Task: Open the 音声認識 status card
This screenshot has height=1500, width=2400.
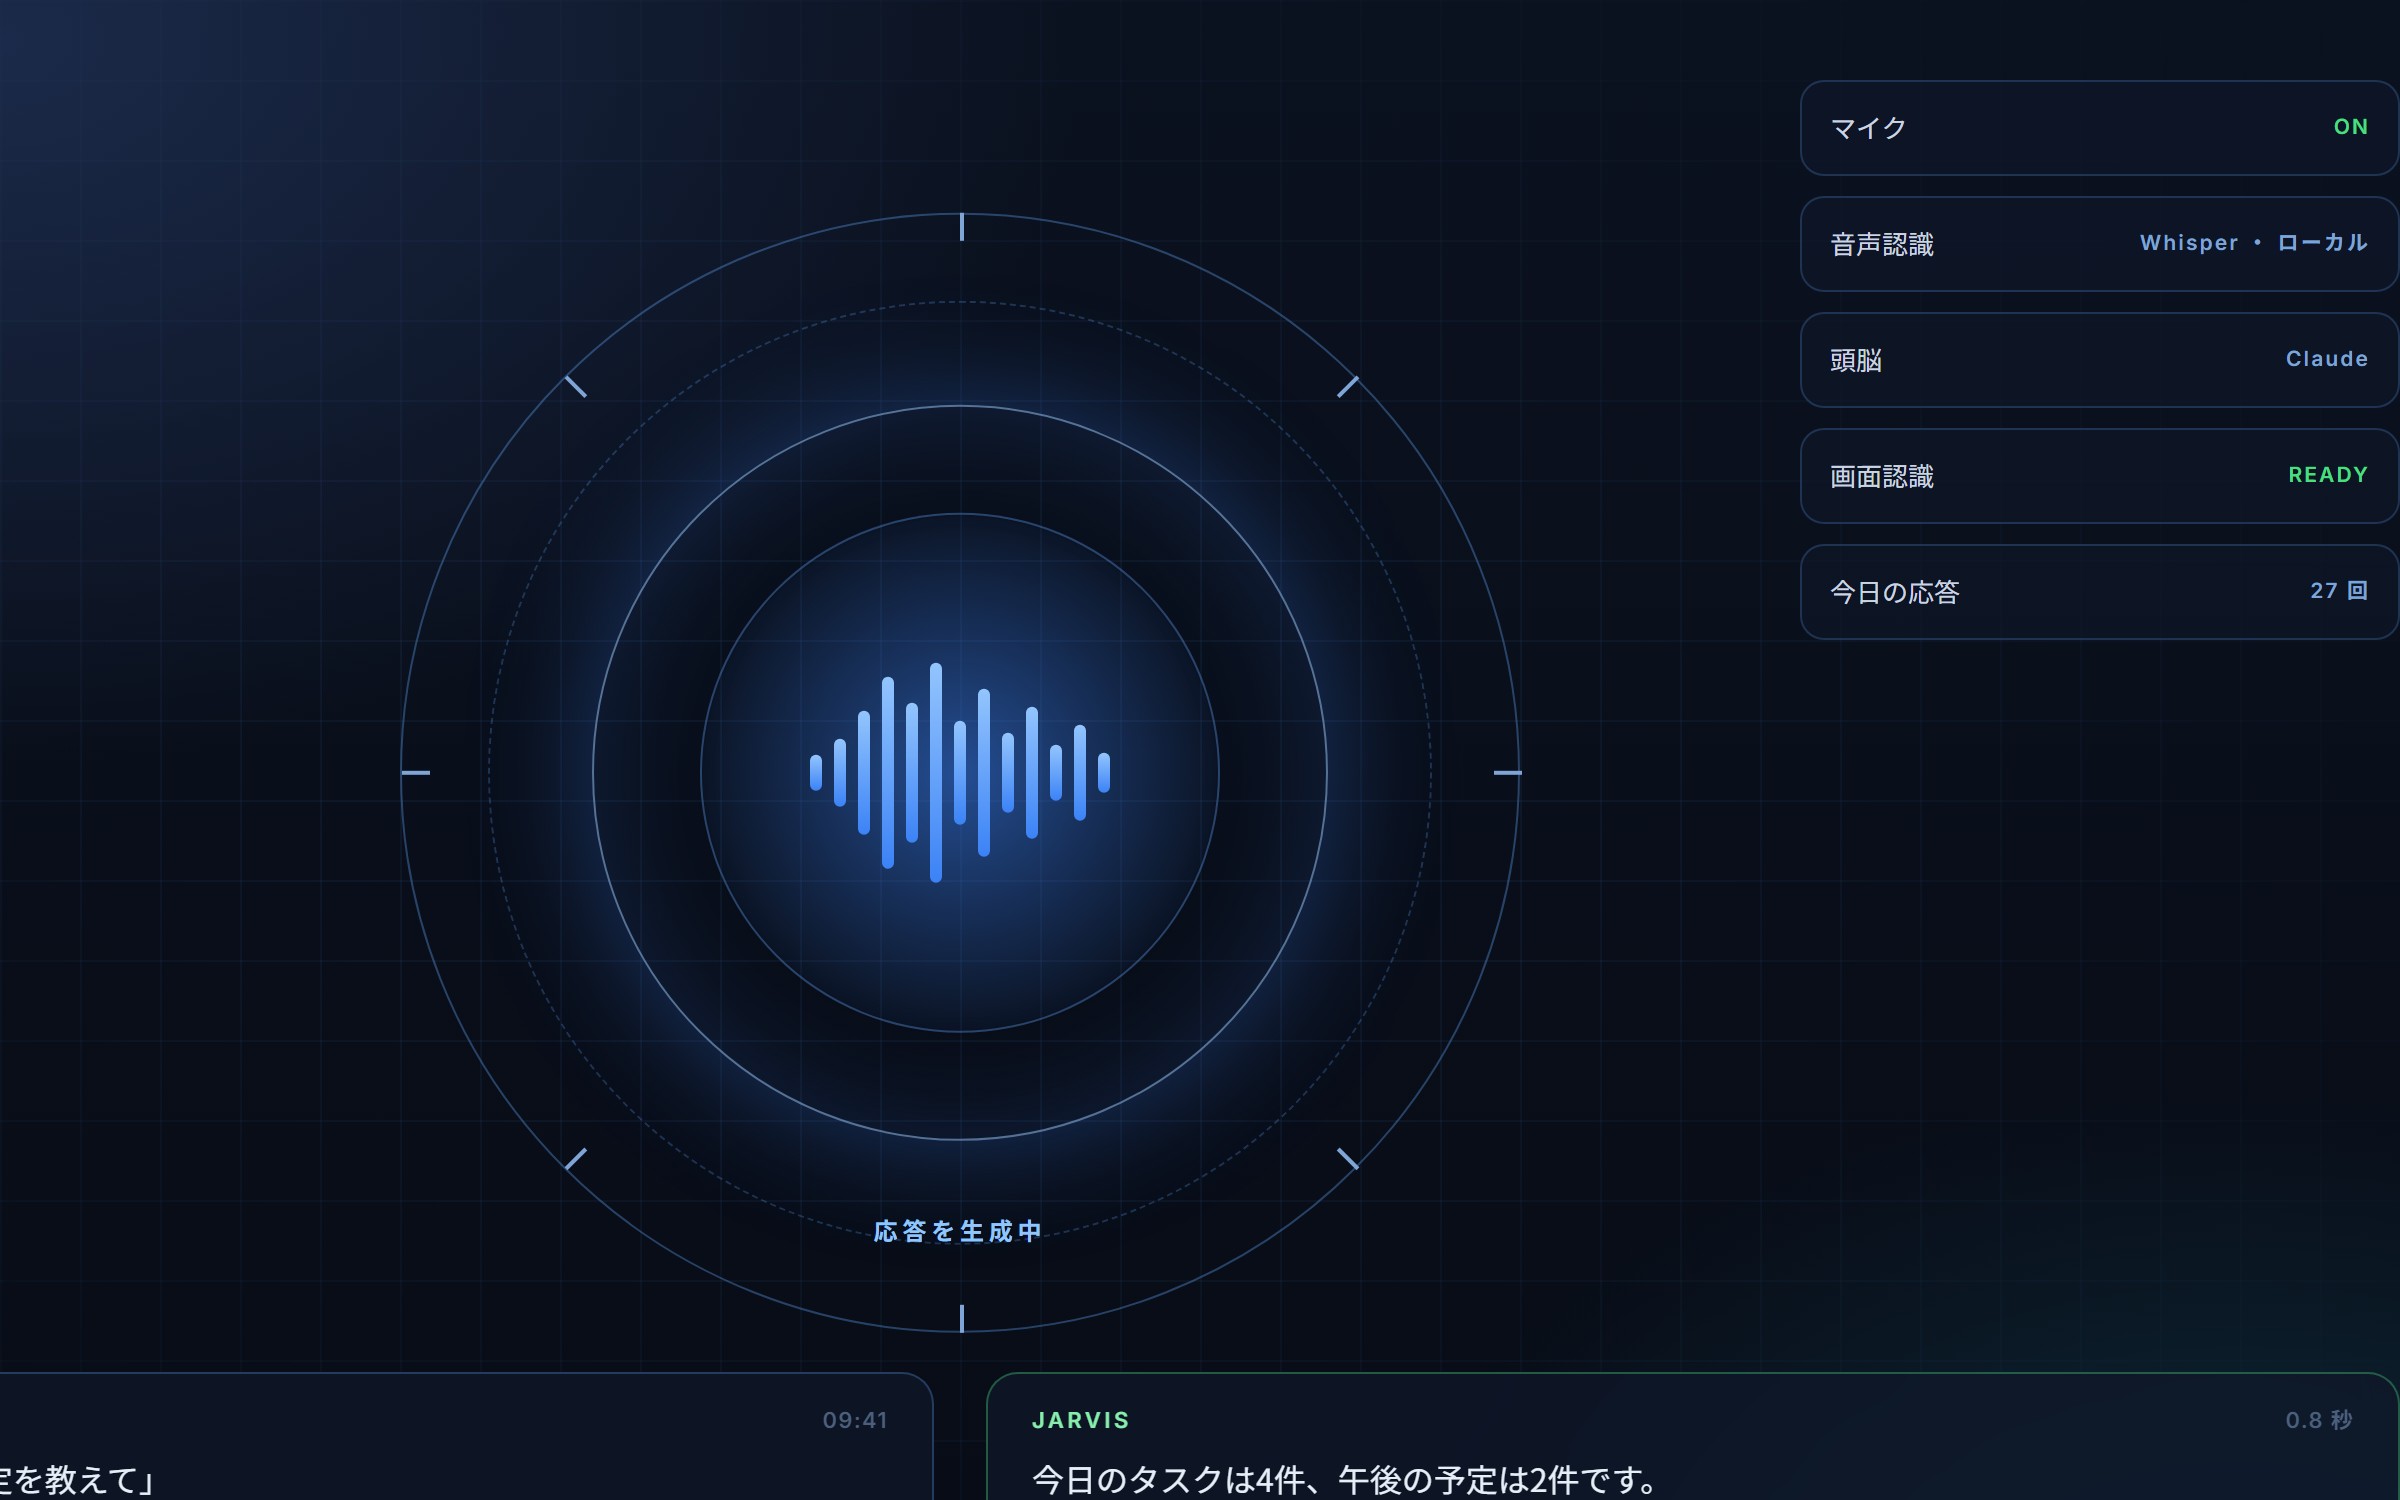Action: 2099,244
